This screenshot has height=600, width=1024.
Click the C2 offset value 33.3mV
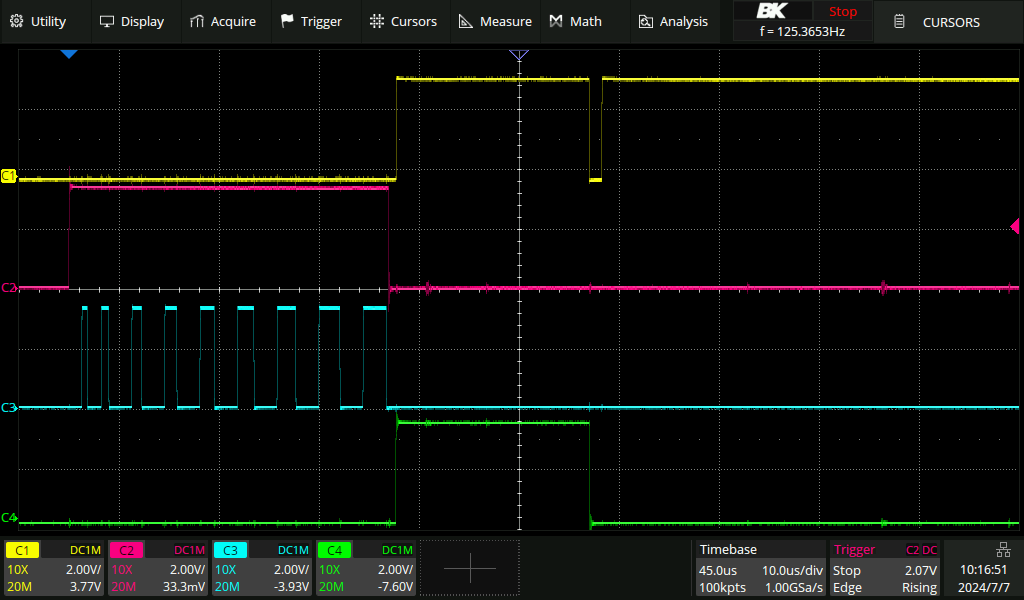pyautogui.click(x=184, y=587)
